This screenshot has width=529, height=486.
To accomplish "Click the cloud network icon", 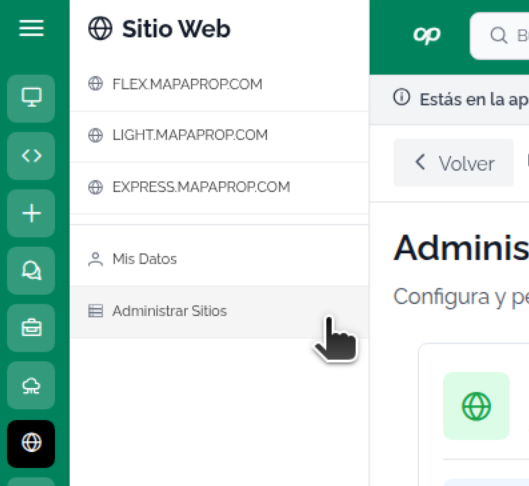I will coord(31,385).
